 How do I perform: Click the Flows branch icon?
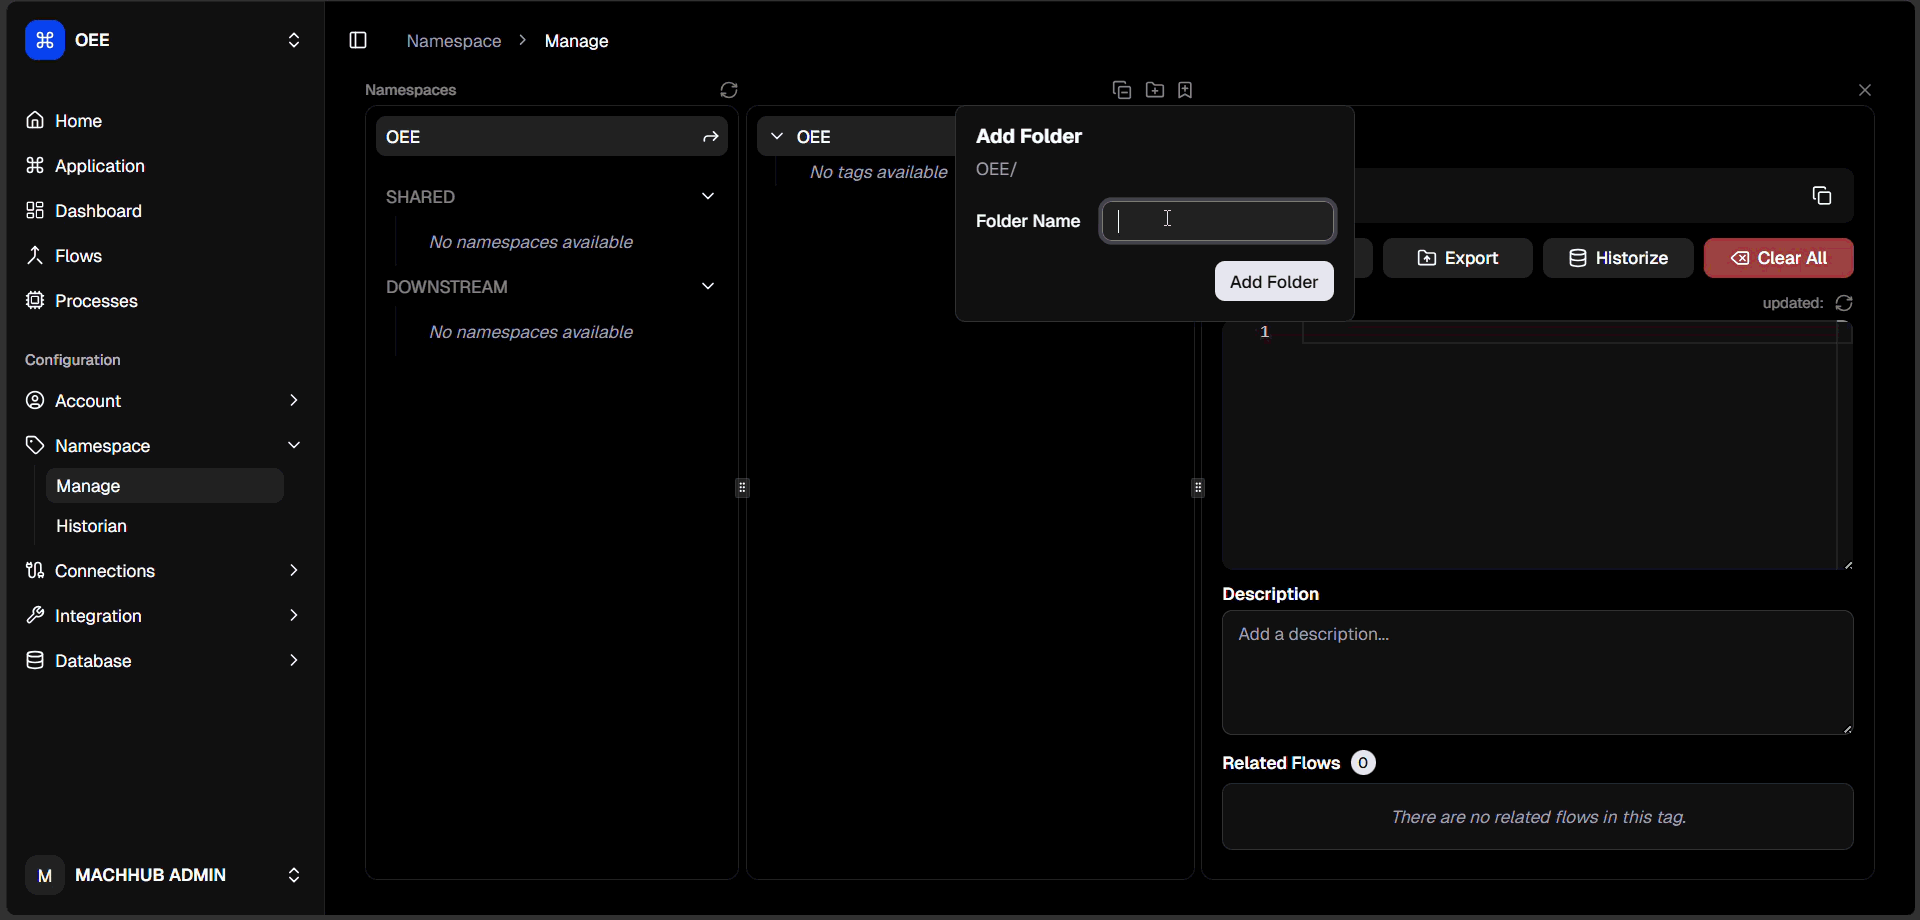tap(35, 255)
